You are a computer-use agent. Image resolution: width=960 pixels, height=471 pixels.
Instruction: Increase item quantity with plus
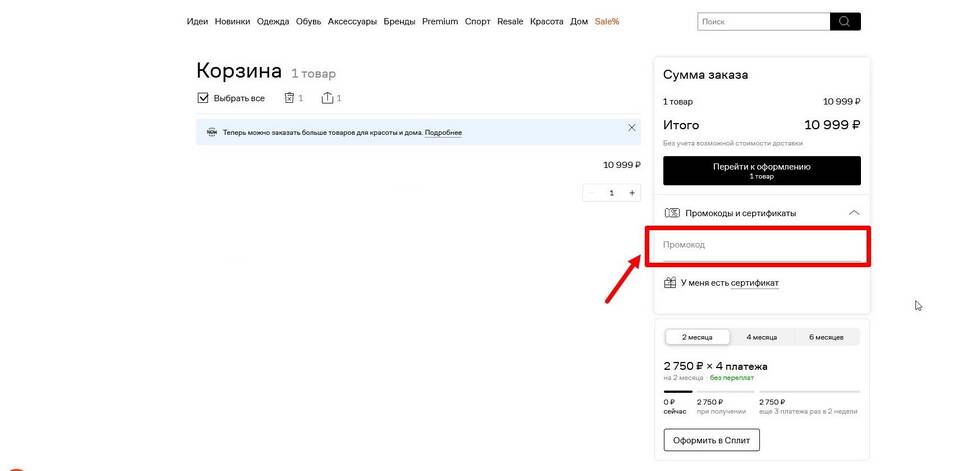tap(631, 192)
